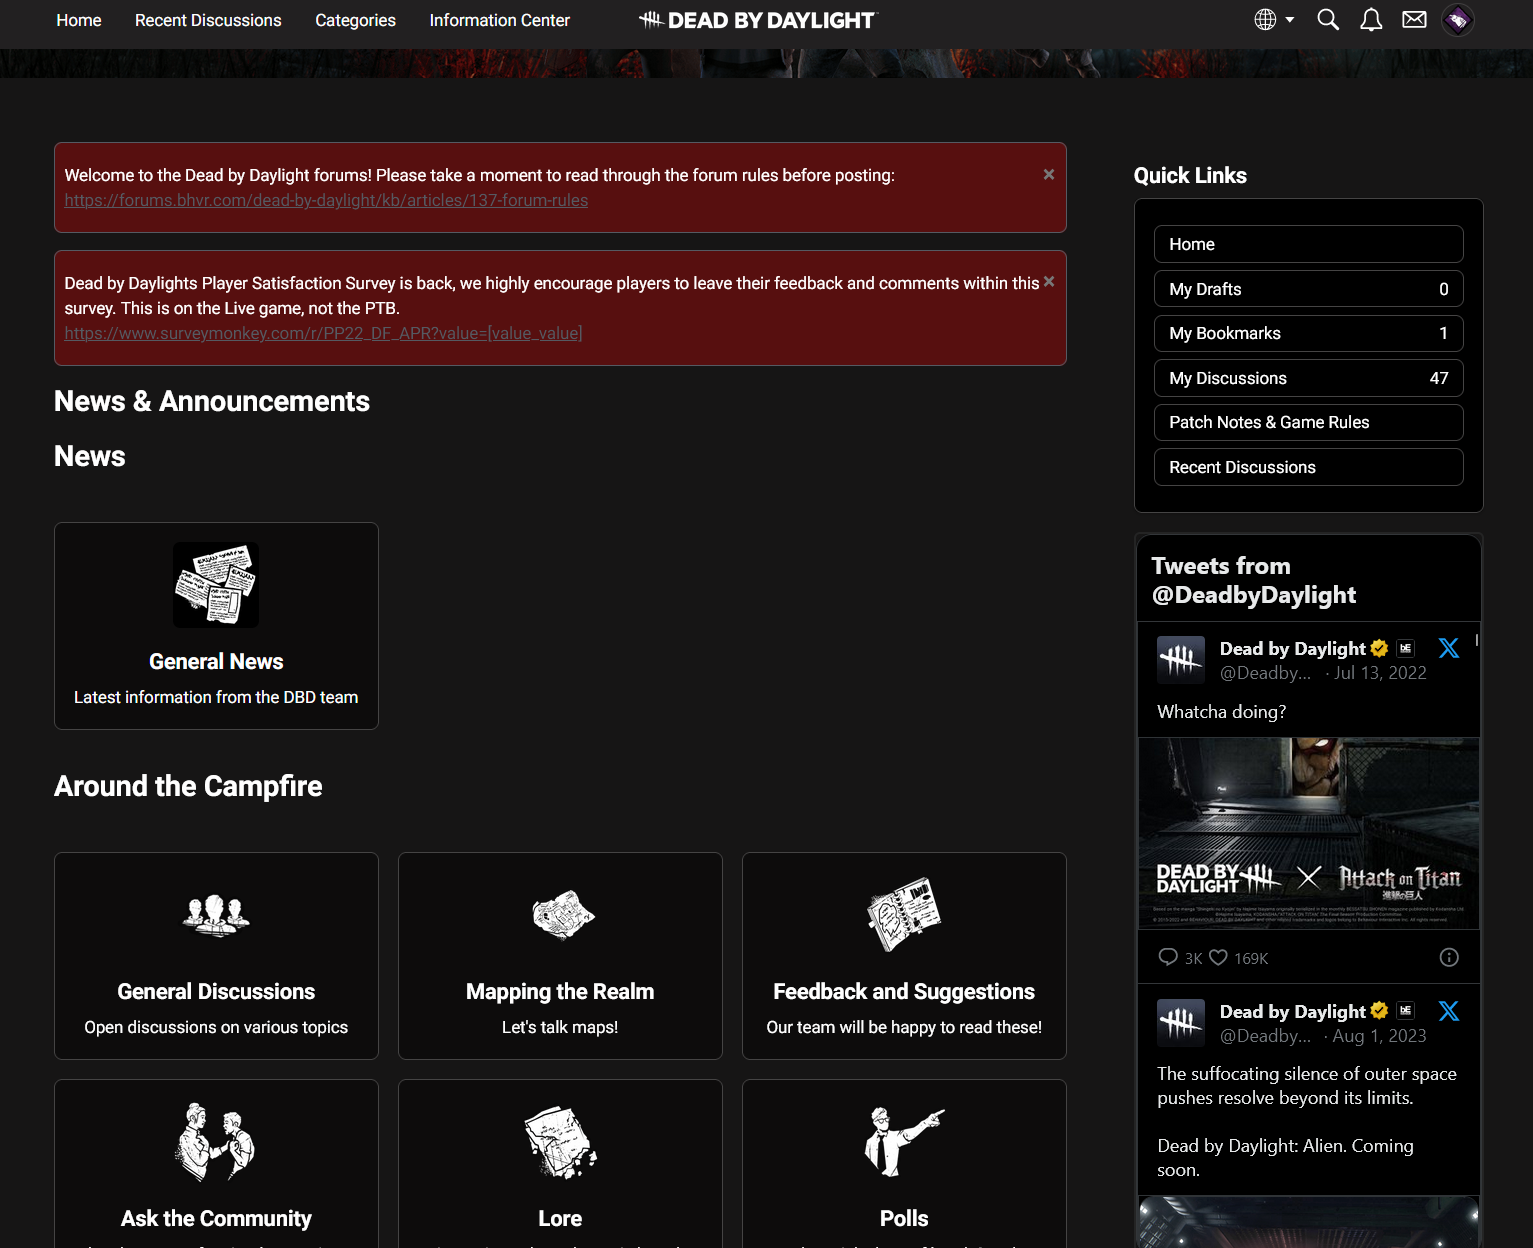Open Recent Discussions in Quick Links
The image size is (1533, 1248).
click(x=1308, y=467)
